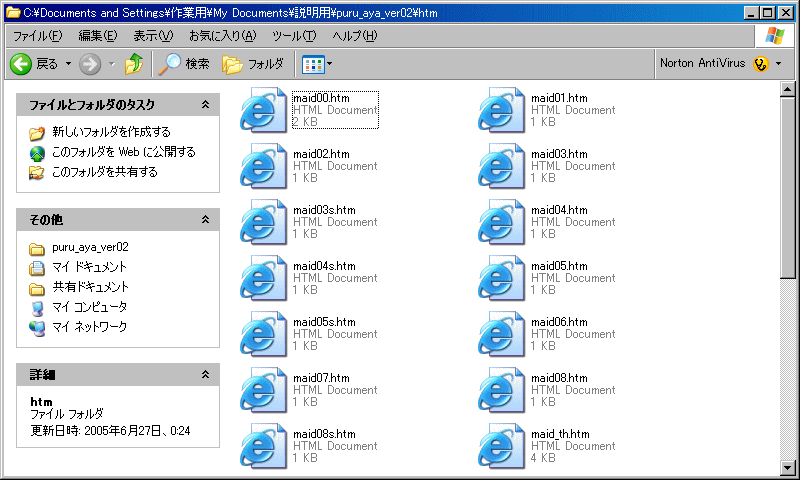Open the Norton AntiVirus dropdown arrow
800x480 pixels.
coord(779,64)
